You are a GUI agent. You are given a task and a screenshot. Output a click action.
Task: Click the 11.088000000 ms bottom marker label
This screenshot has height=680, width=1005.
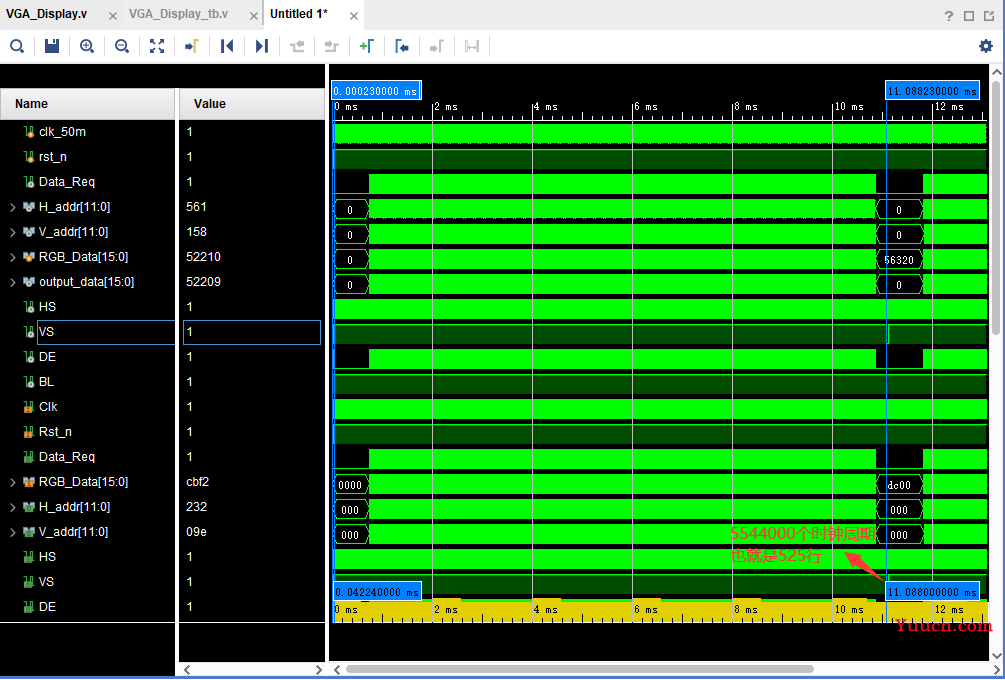point(932,592)
